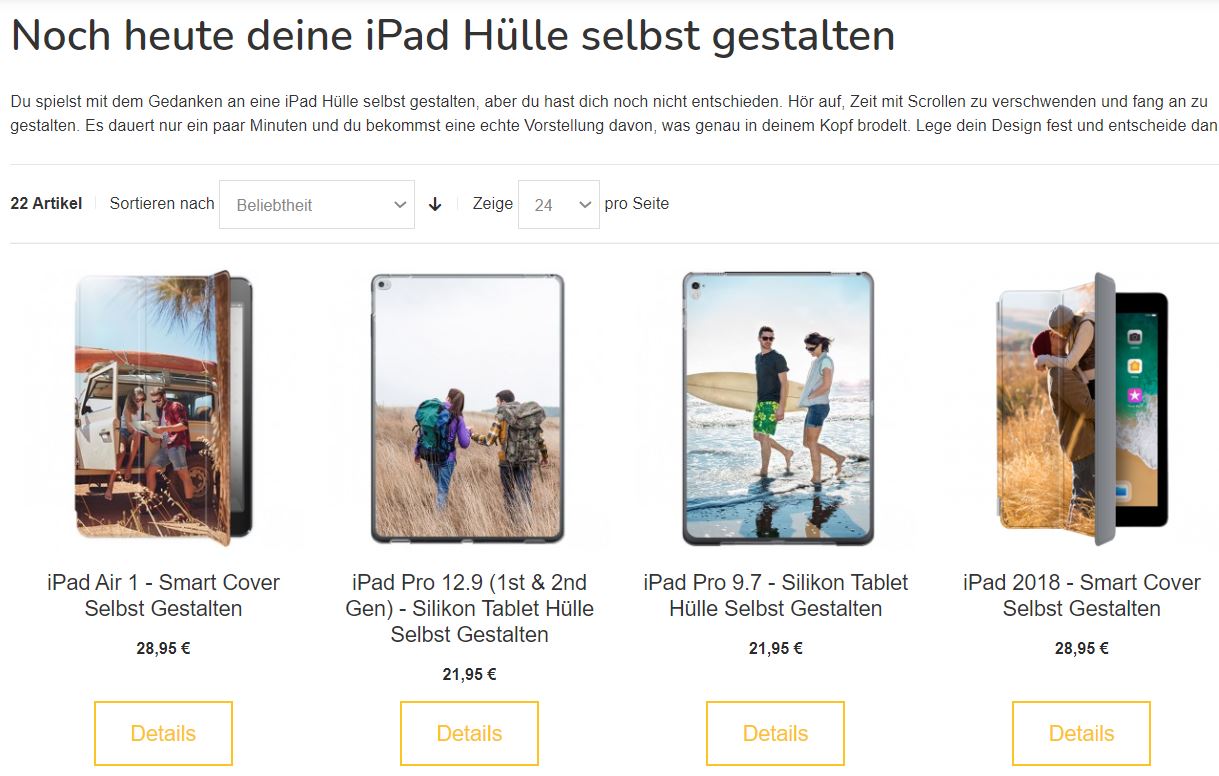Viewport: 1219px width, 776px height.
Task: Click the chevron in Beliebtheit combo box
Action: [400, 204]
